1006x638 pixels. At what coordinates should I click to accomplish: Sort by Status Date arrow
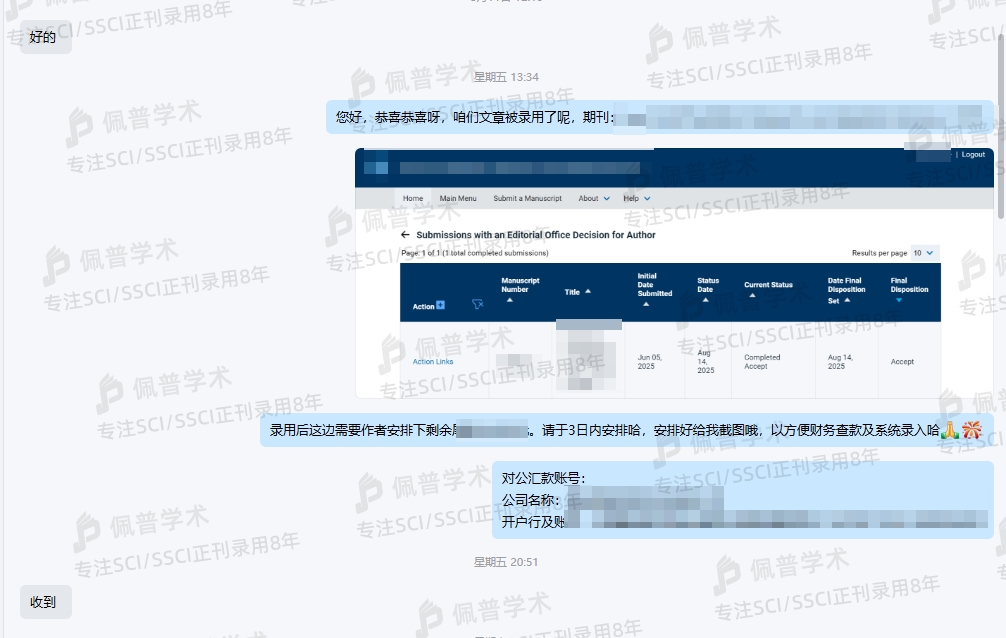pos(705,300)
